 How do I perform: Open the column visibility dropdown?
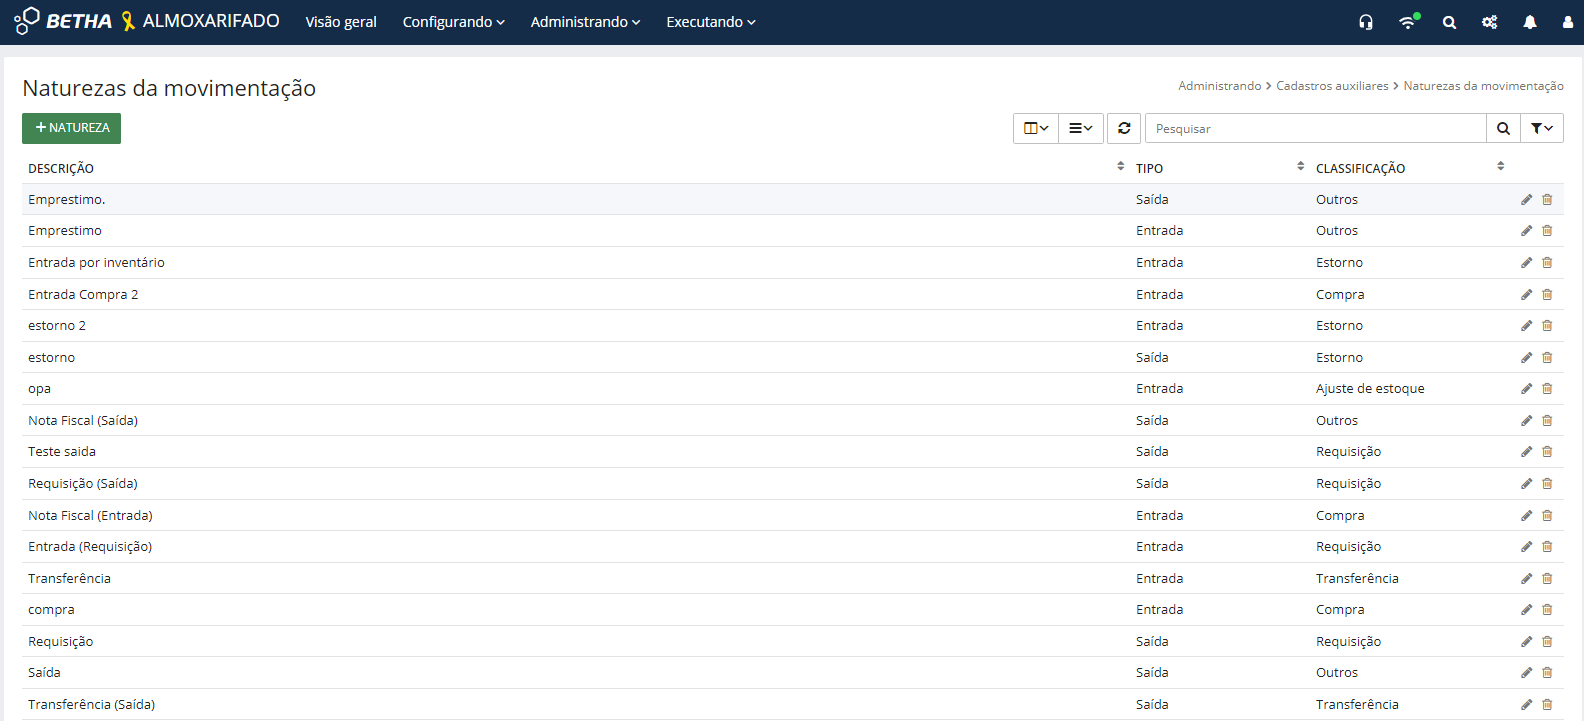coord(1036,128)
